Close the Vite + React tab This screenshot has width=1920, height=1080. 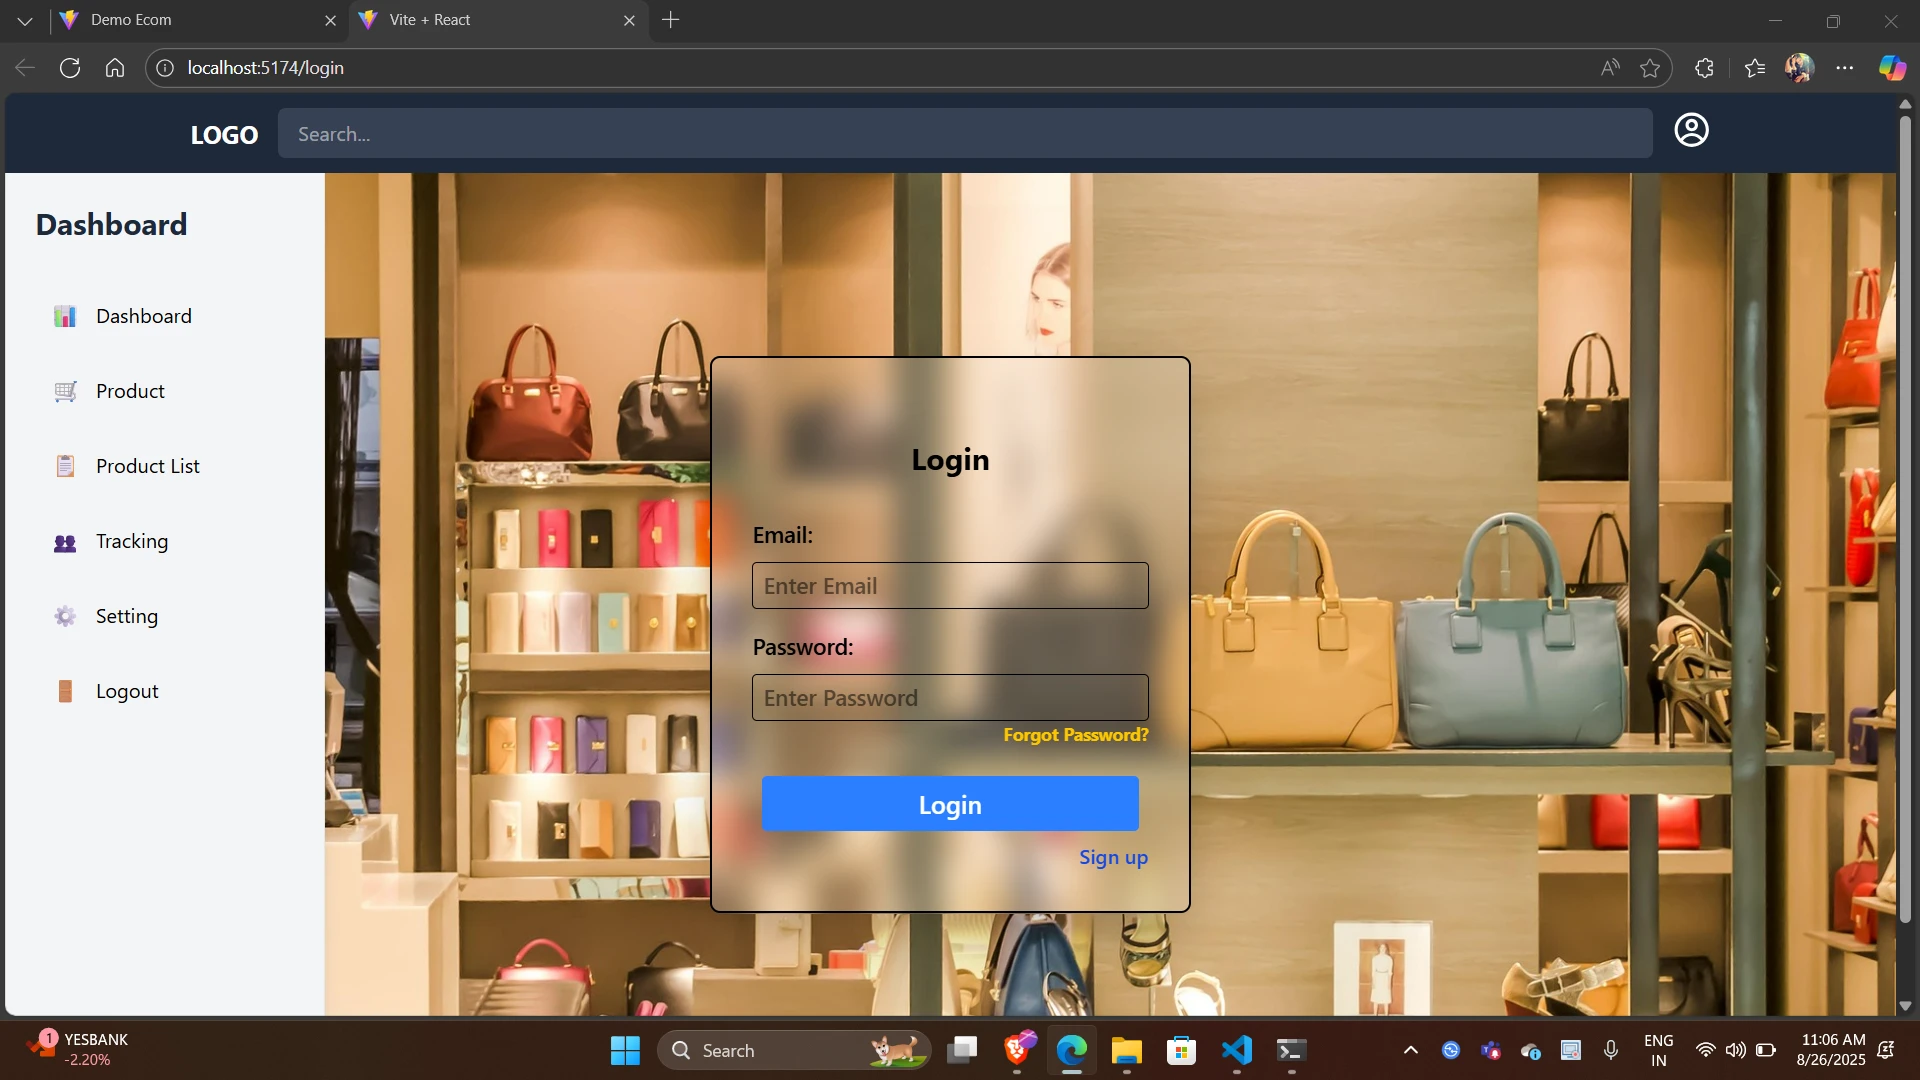[629, 20]
